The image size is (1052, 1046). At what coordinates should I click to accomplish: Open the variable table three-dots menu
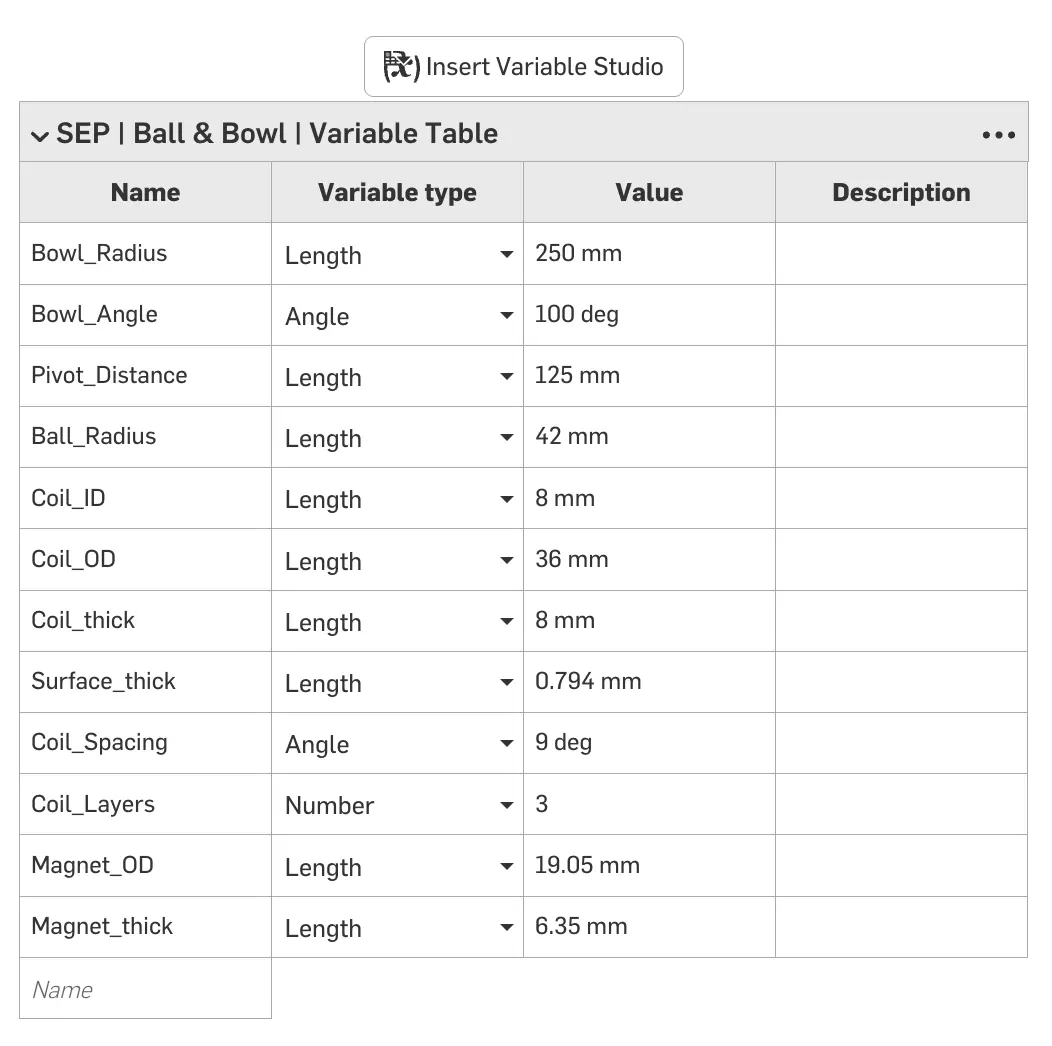(x=998, y=135)
